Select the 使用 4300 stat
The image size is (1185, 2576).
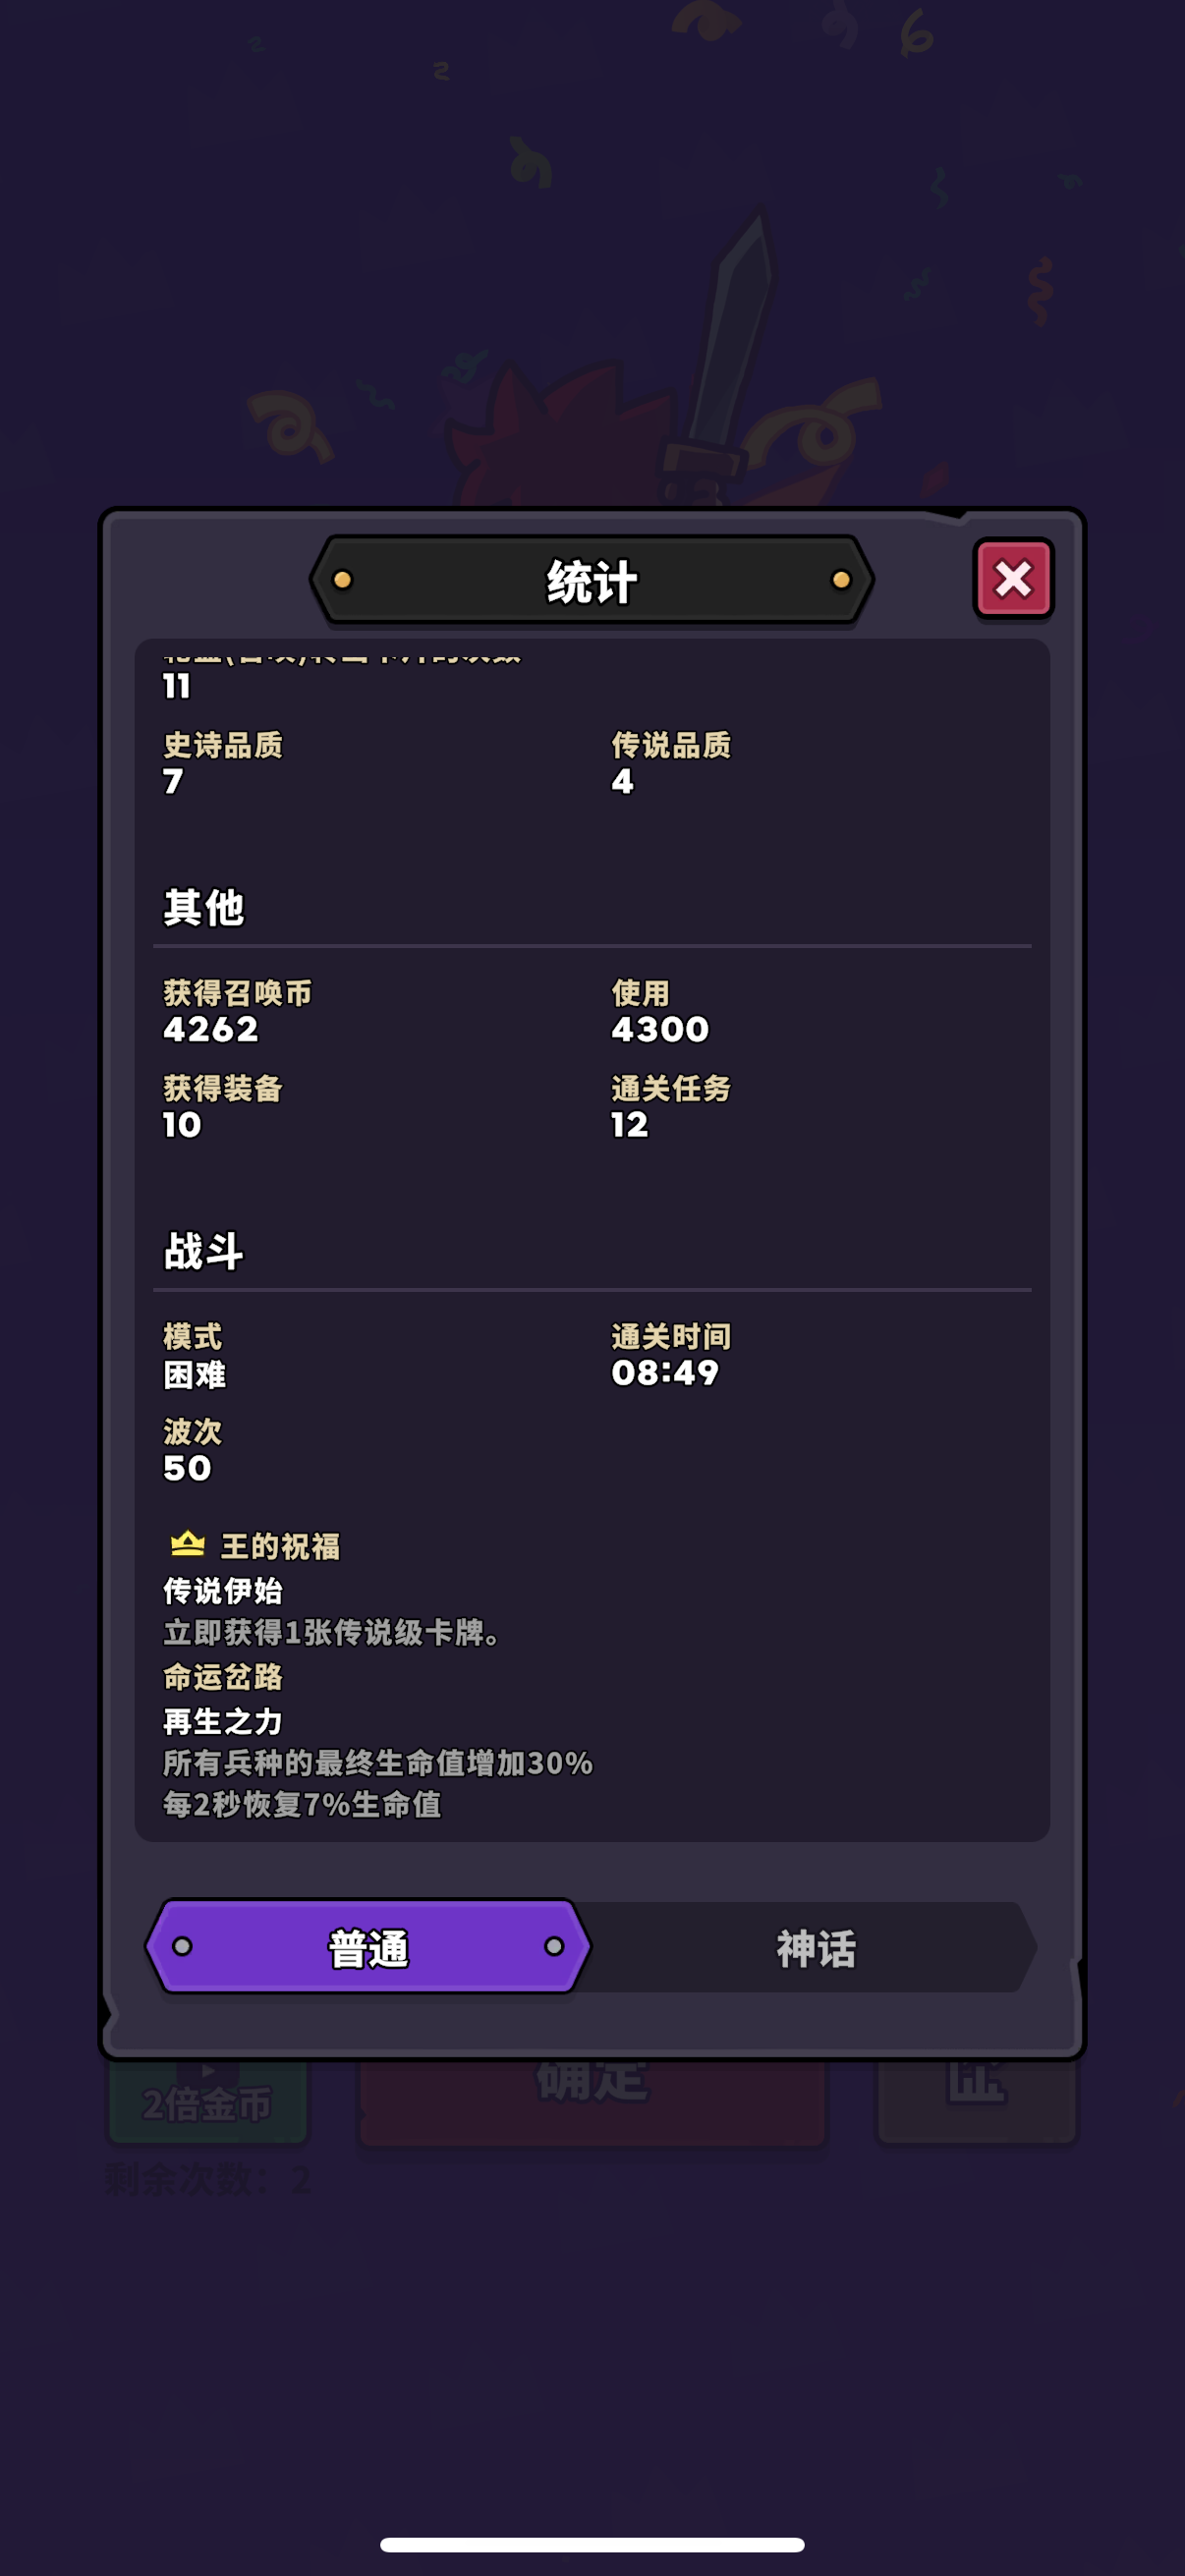pyautogui.click(x=660, y=1011)
